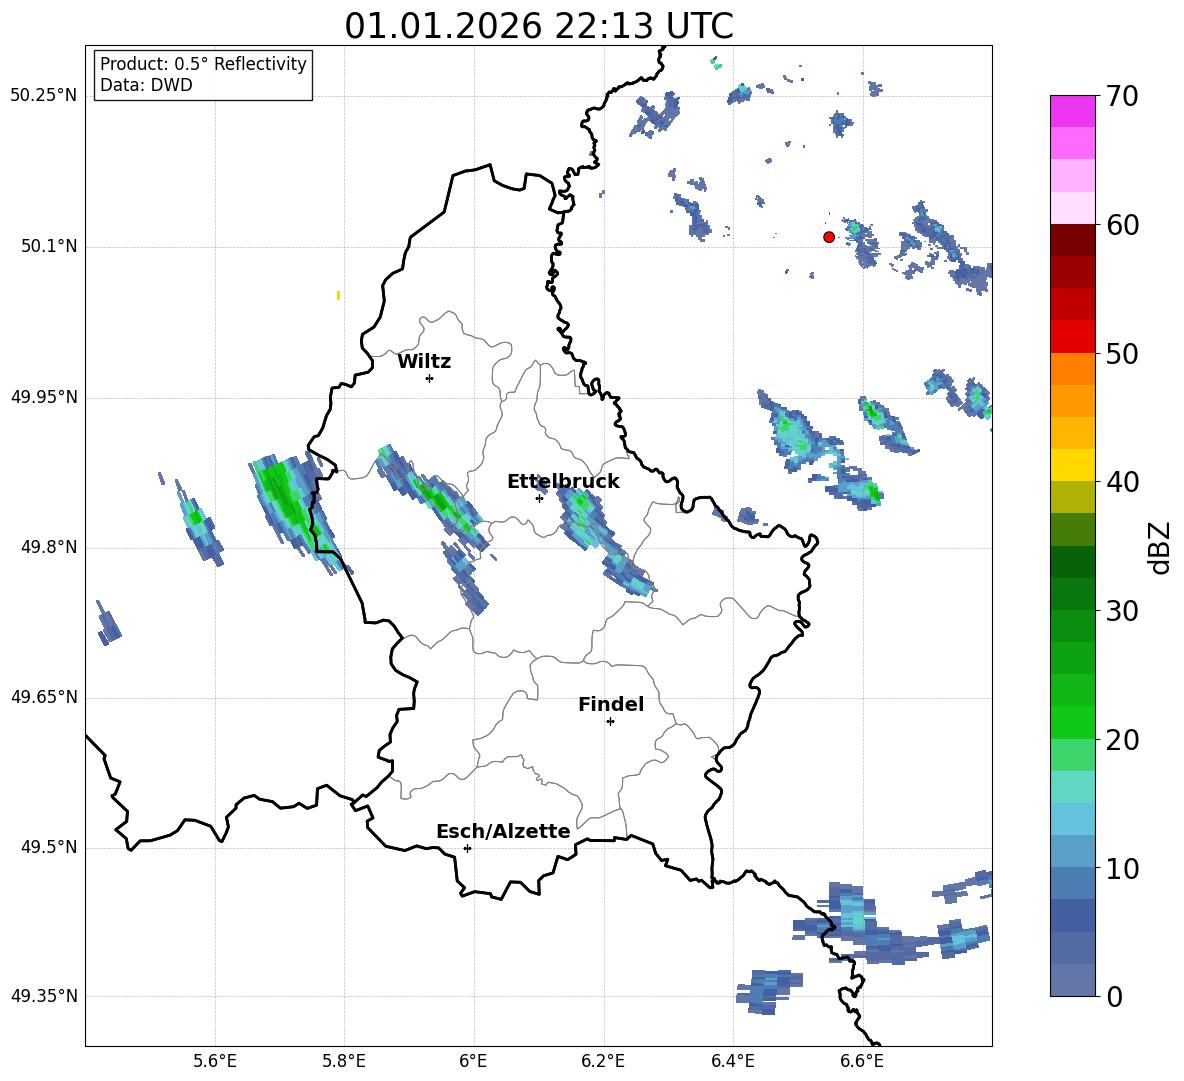Image resolution: width=1184 pixels, height=1081 pixels.
Task: Click the red station dot marker
Action: (x=828, y=237)
